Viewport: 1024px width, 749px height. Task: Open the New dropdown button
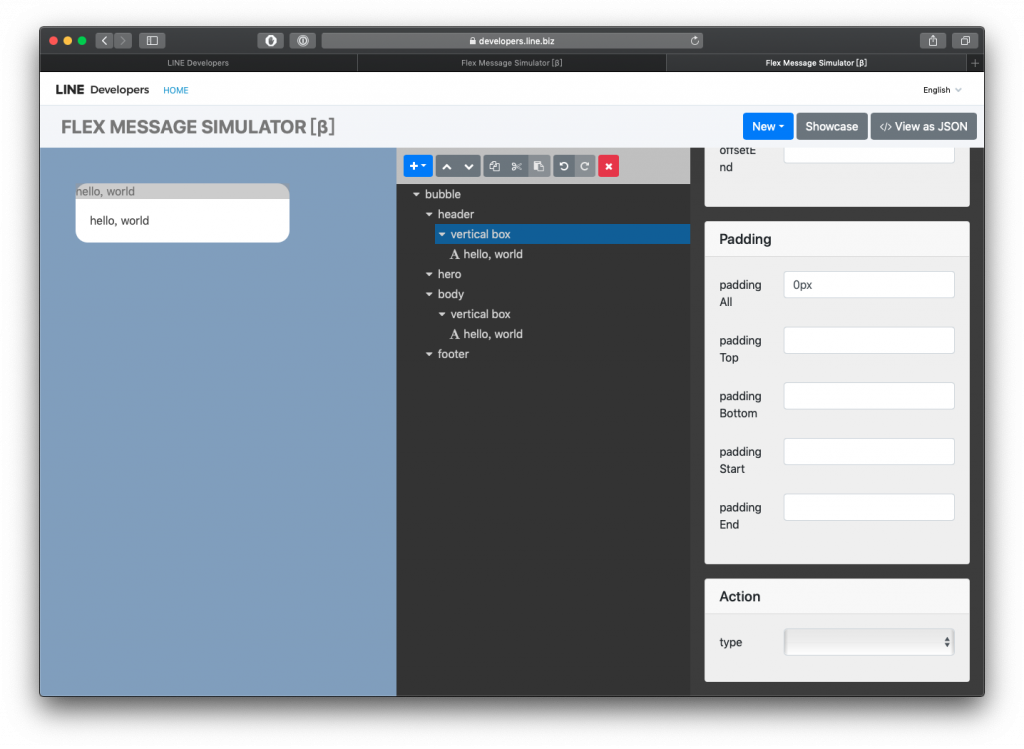(x=768, y=127)
